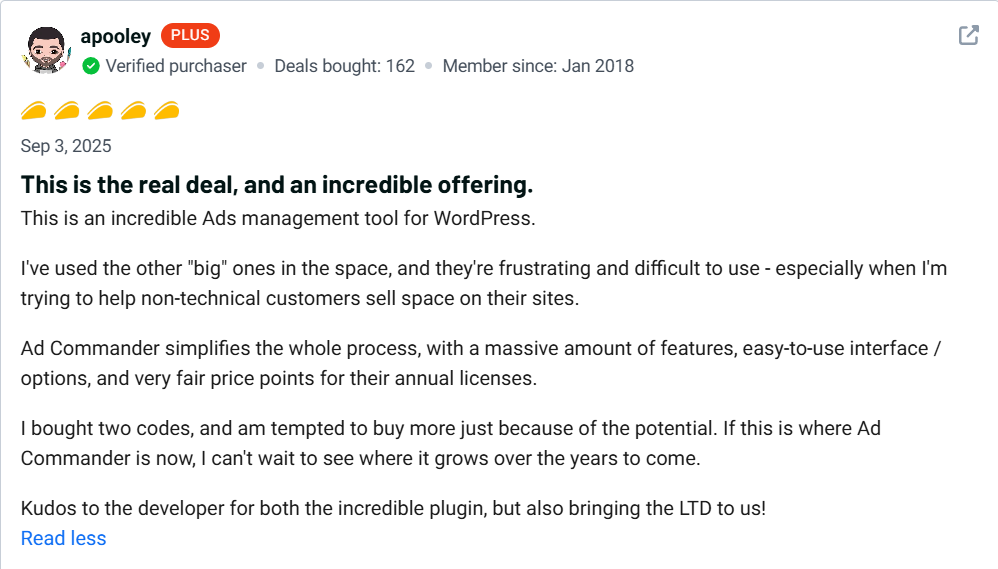Image resolution: width=998 pixels, height=569 pixels.
Task: Open apooley's profile avatar
Action: click(44, 50)
